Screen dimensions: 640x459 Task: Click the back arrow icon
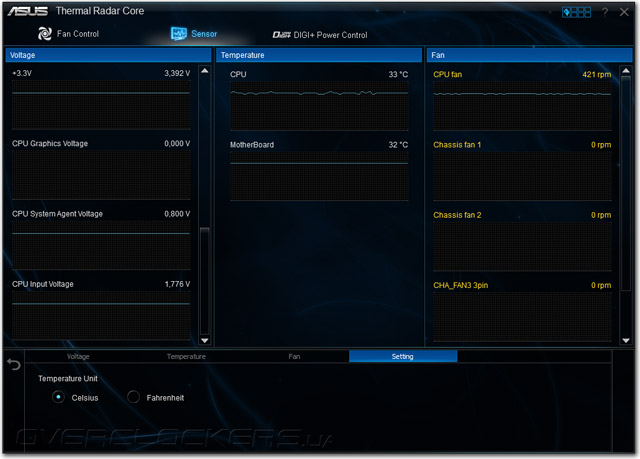pos(14,364)
